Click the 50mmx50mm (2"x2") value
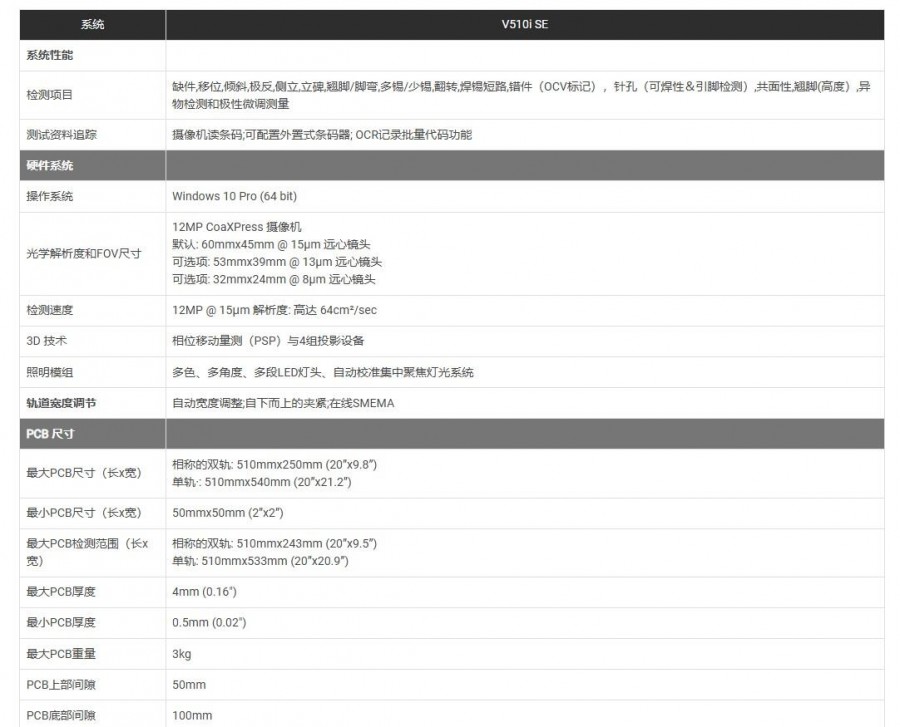 coord(228,513)
